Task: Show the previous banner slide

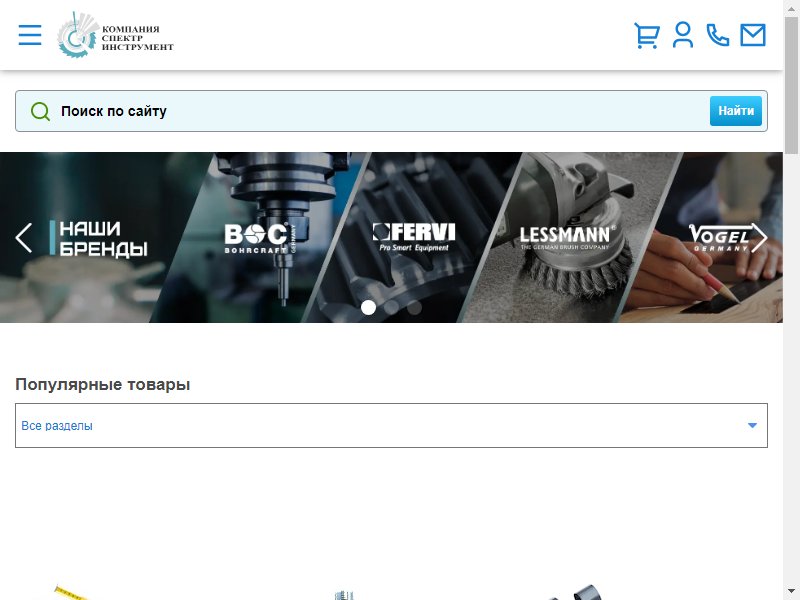Action: click(x=23, y=238)
